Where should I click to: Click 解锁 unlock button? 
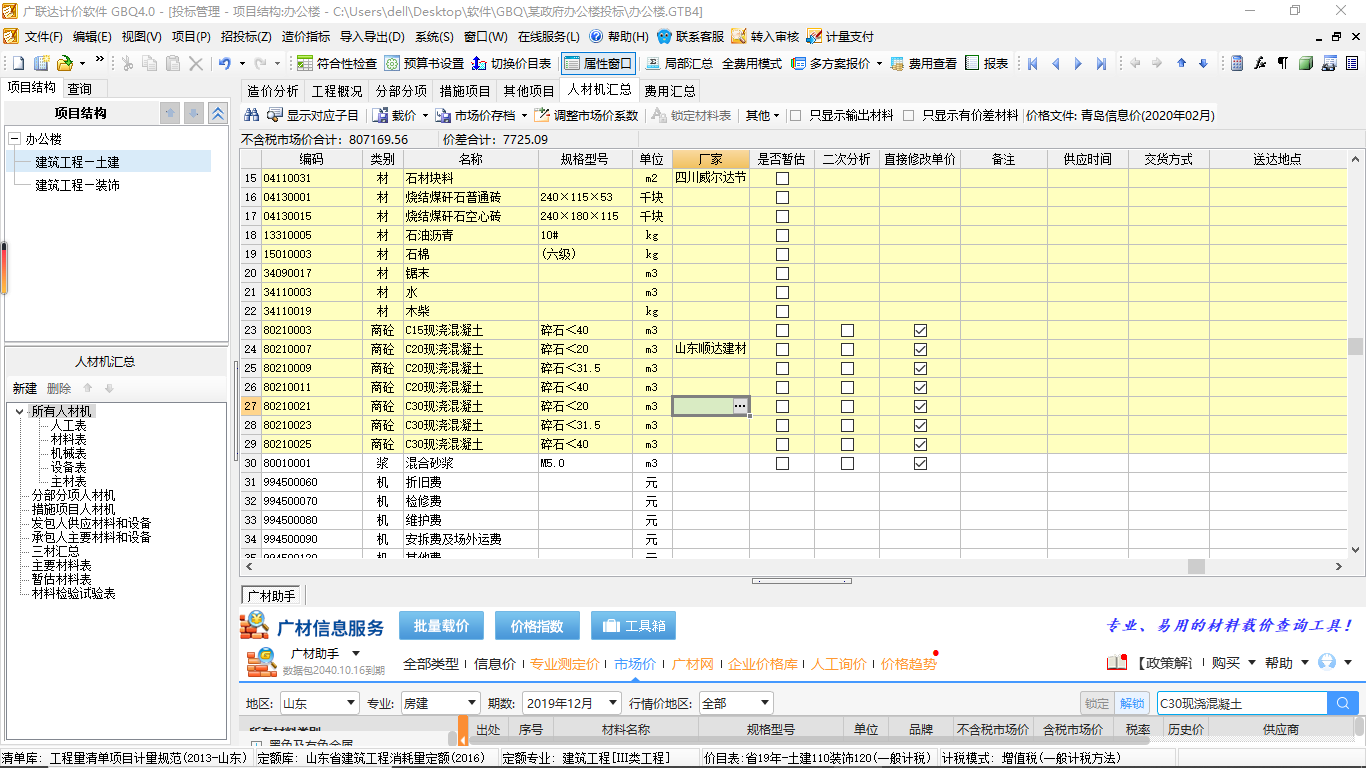1132,703
